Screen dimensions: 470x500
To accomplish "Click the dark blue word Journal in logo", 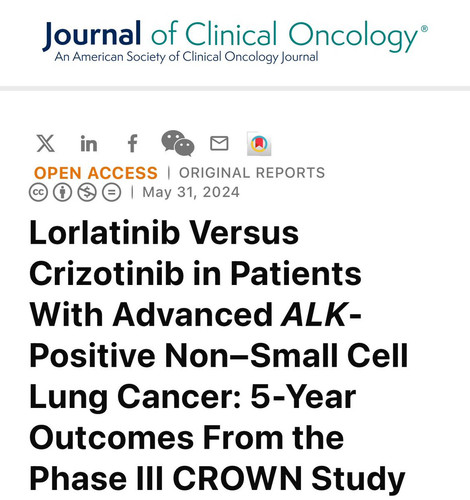I will (92, 34).
